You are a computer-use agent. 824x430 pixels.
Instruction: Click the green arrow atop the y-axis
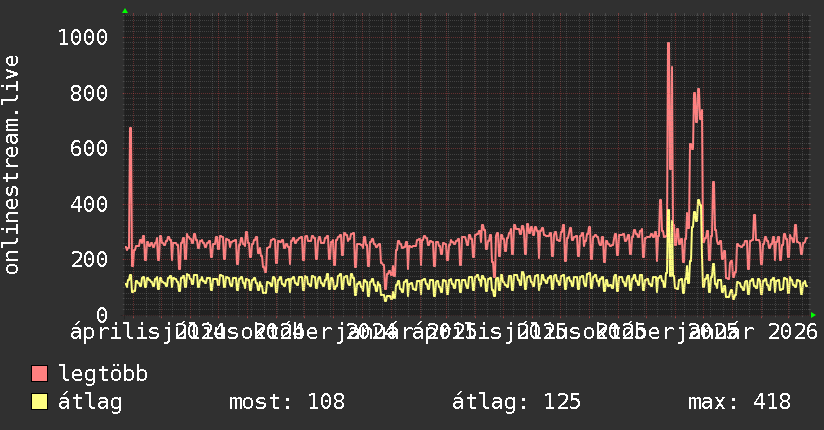(125, 11)
